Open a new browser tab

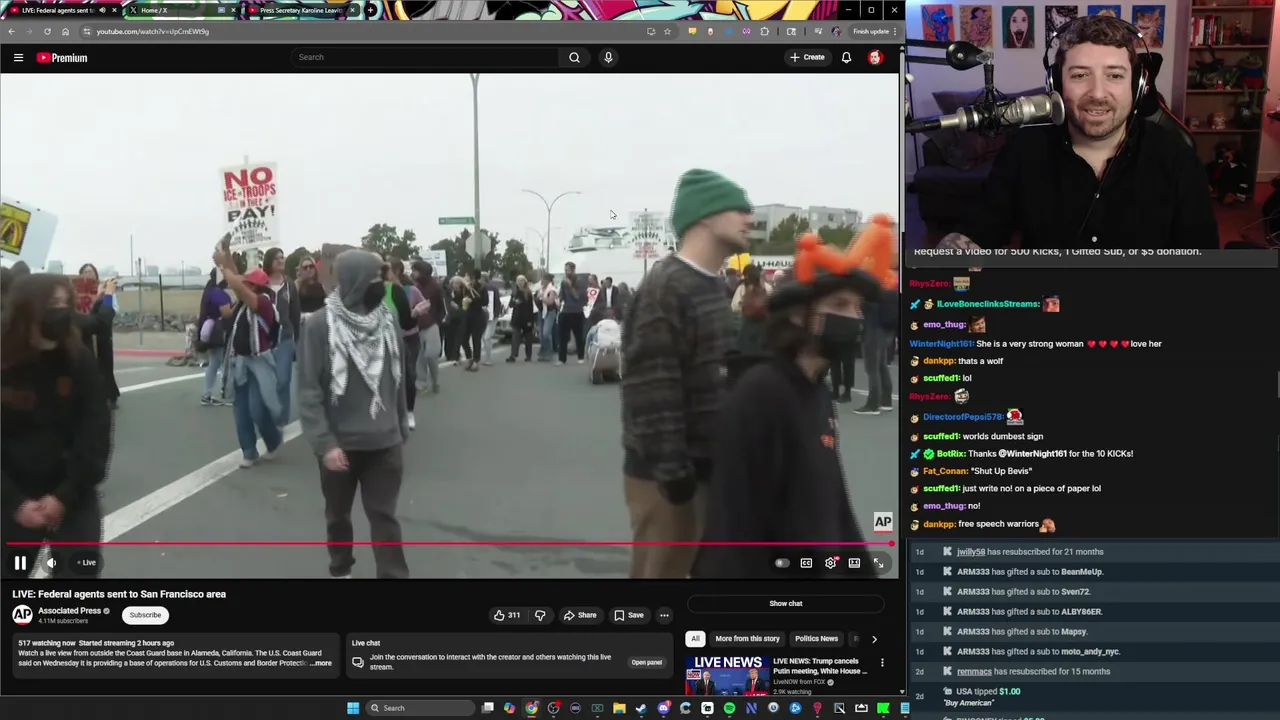coord(371,10)
